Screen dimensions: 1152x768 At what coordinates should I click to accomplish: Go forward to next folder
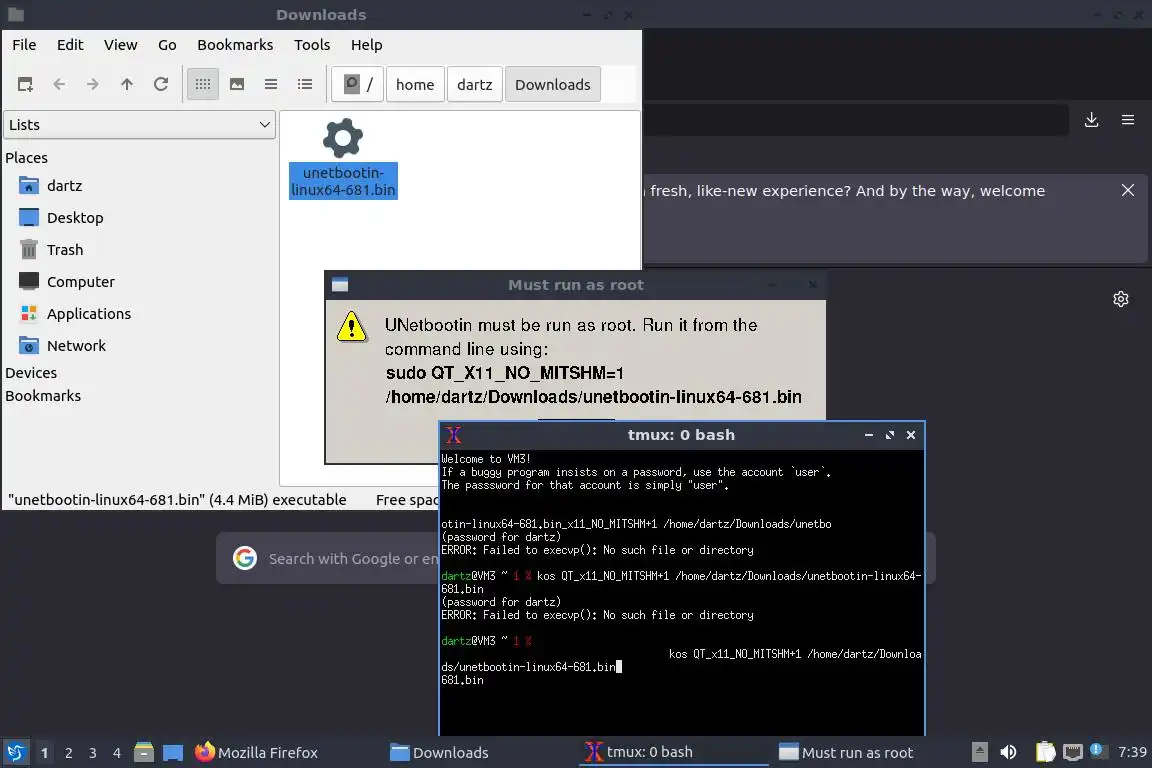pyautogui.click(x=93, y=85)
